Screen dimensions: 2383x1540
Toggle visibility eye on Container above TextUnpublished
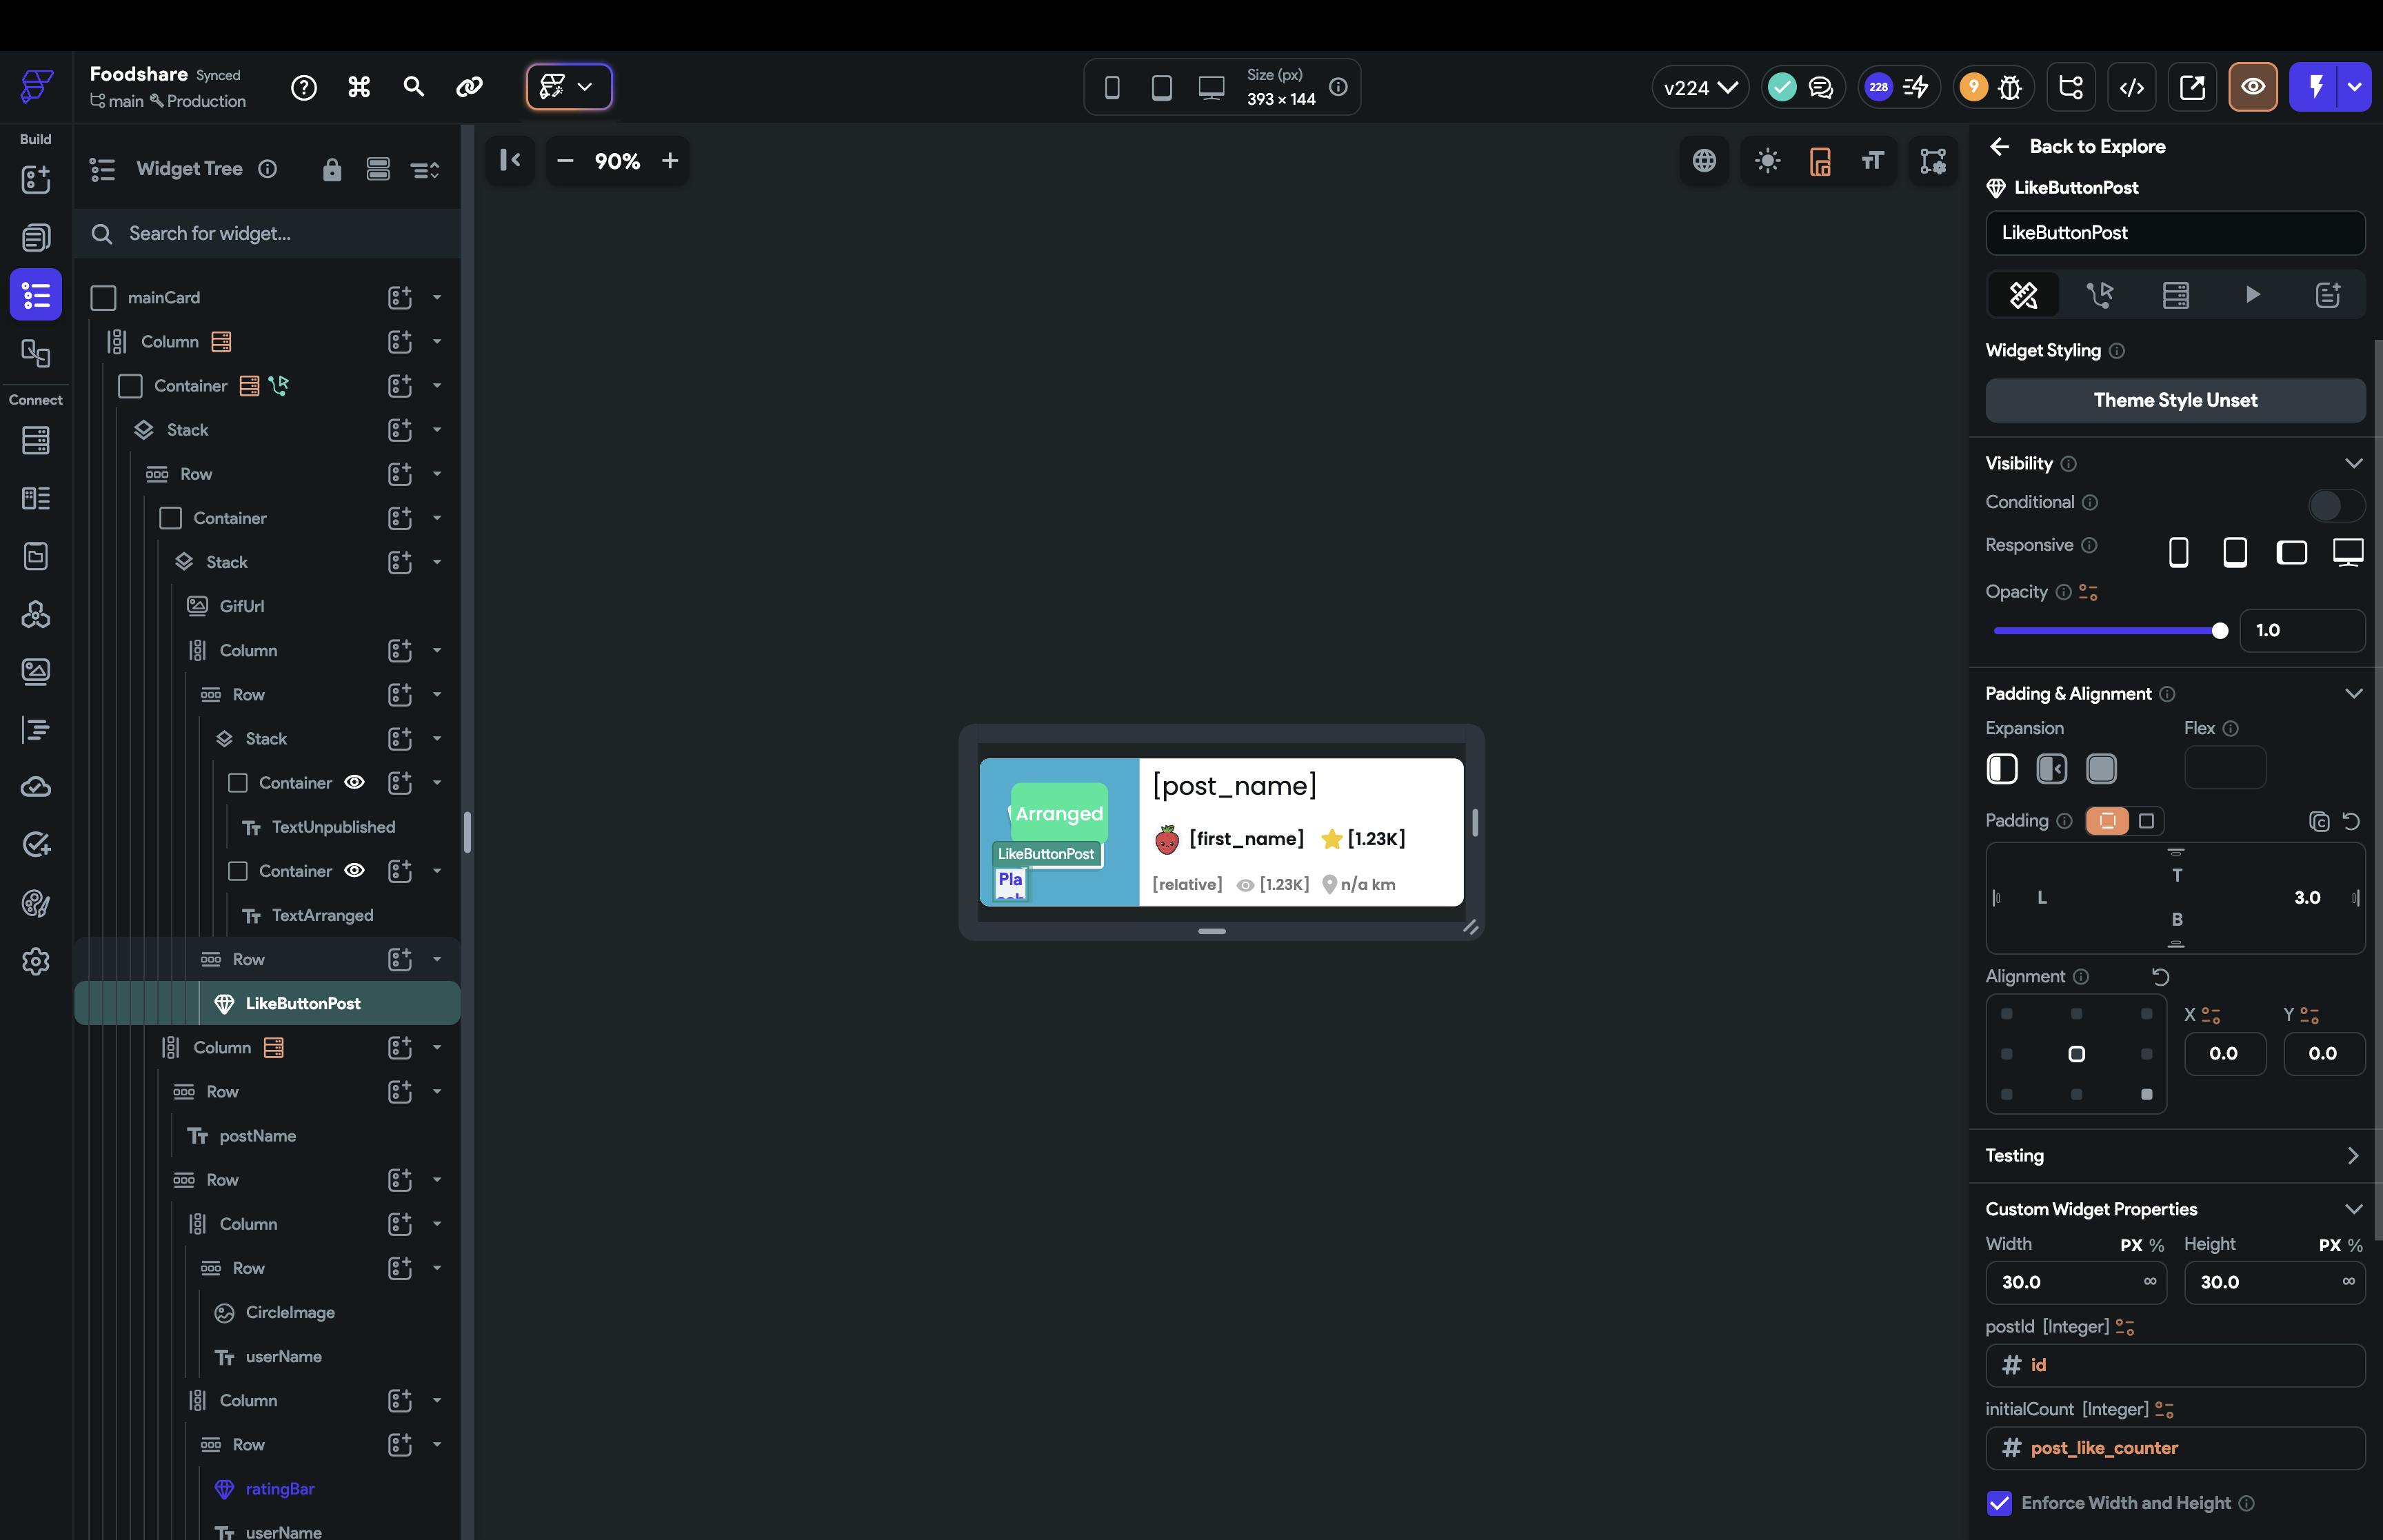[354, 782]
